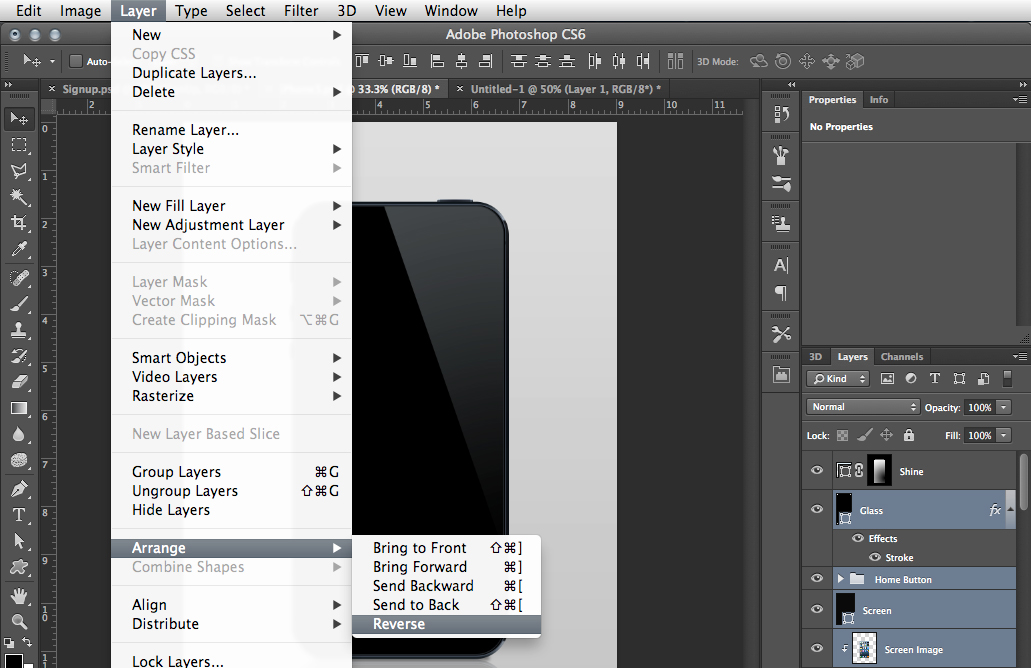Select the Magic Wand tool
Screen dimensions: 1031x668
point(19,197)
